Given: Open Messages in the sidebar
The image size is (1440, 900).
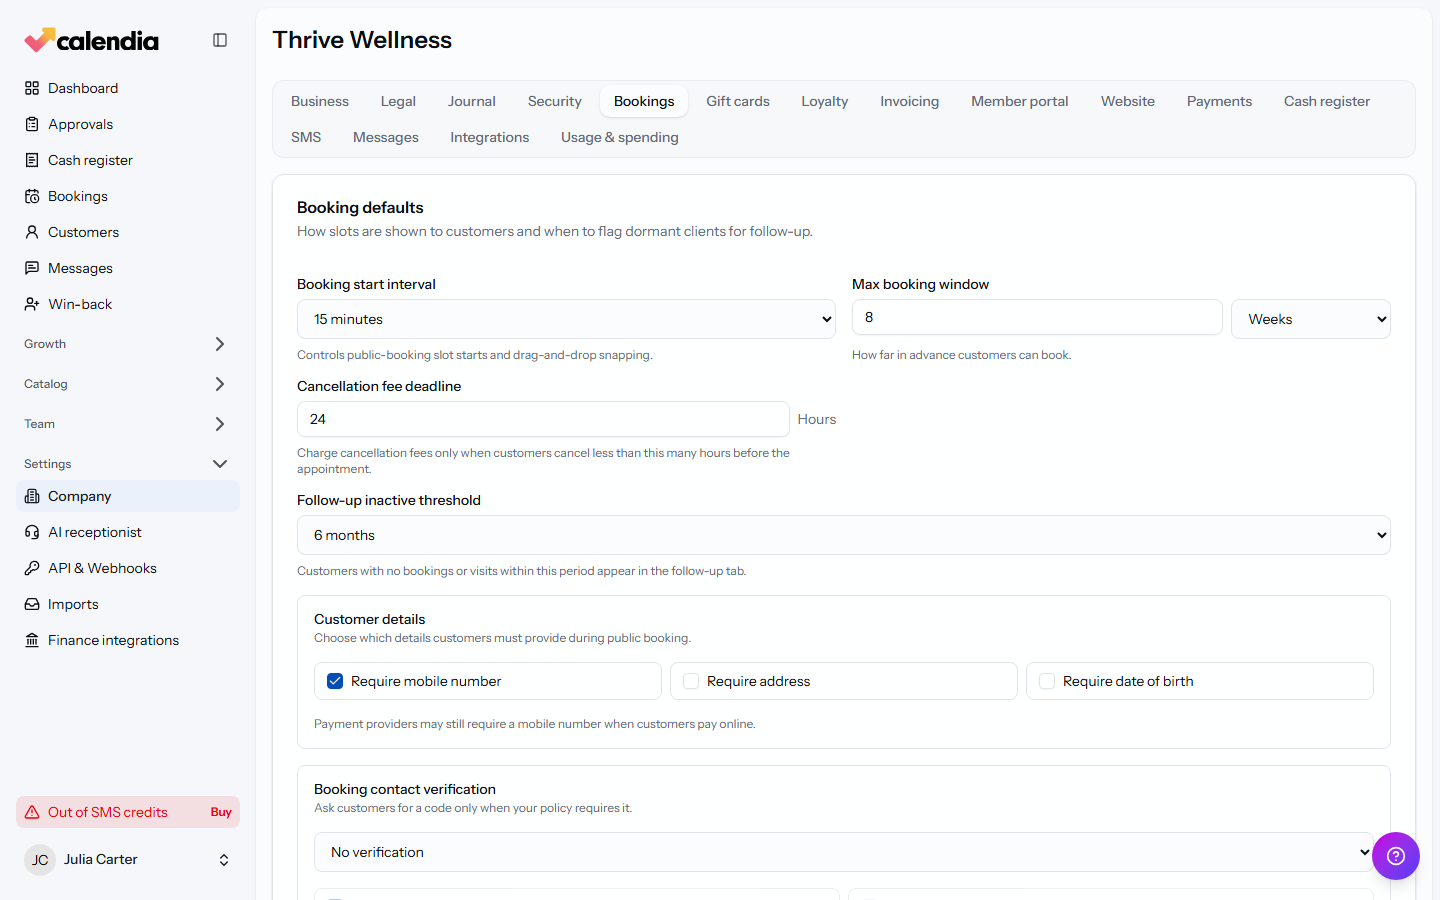Looking at the screenshot, I should (128, 268).
